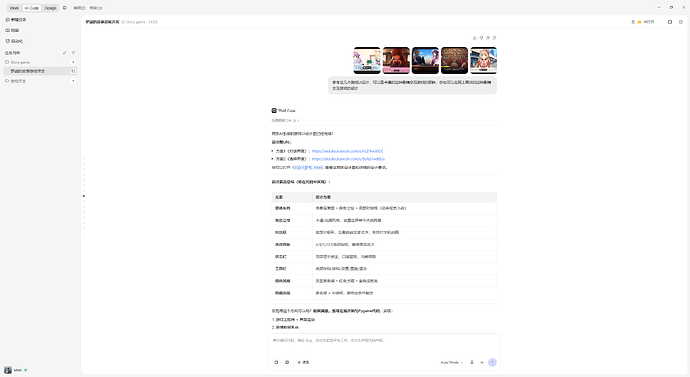Click the second round icon below input box
Screen dimensions: 690x377
click(287, 362)
